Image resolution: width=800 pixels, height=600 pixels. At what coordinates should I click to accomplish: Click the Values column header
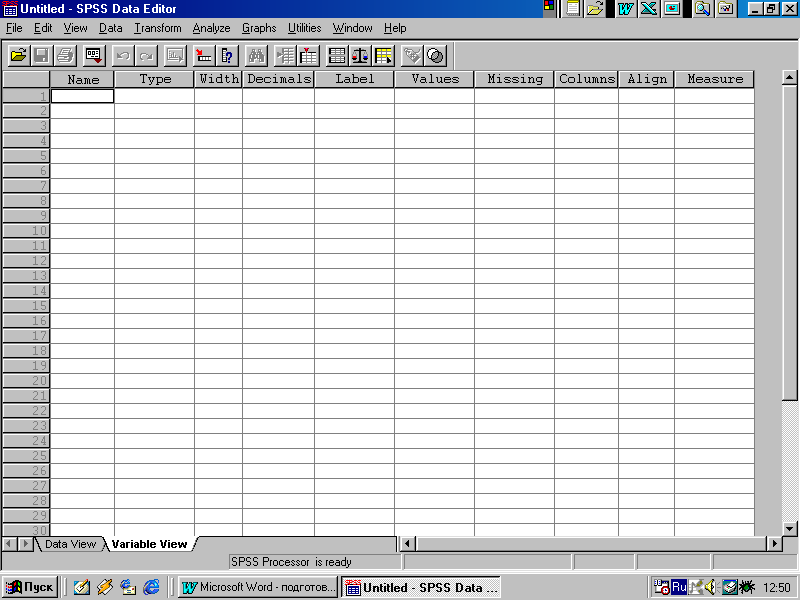(x=435, y=79)
